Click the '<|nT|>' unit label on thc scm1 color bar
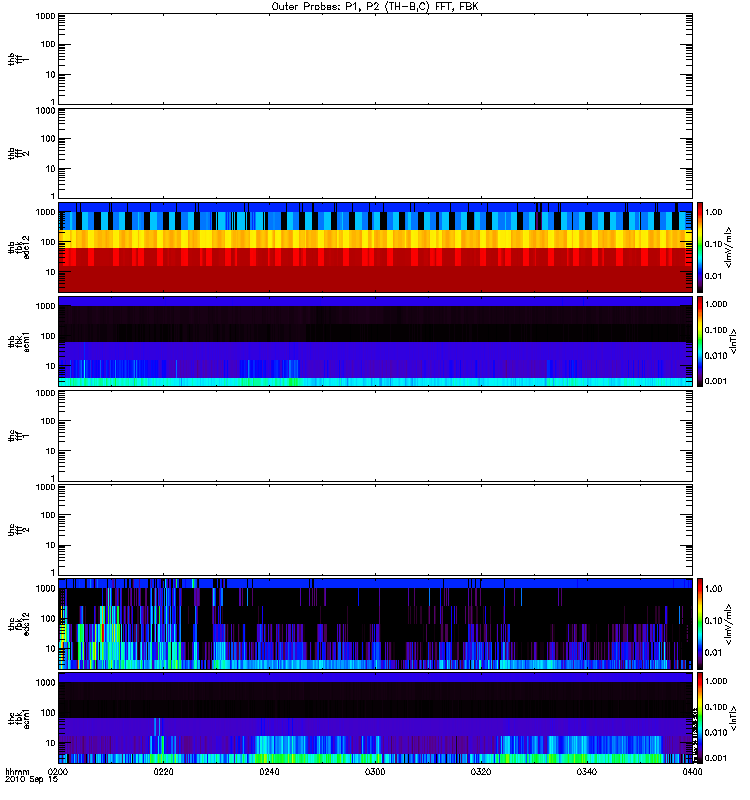This screenshot has height=800, width=750. (x=733, y=718)
